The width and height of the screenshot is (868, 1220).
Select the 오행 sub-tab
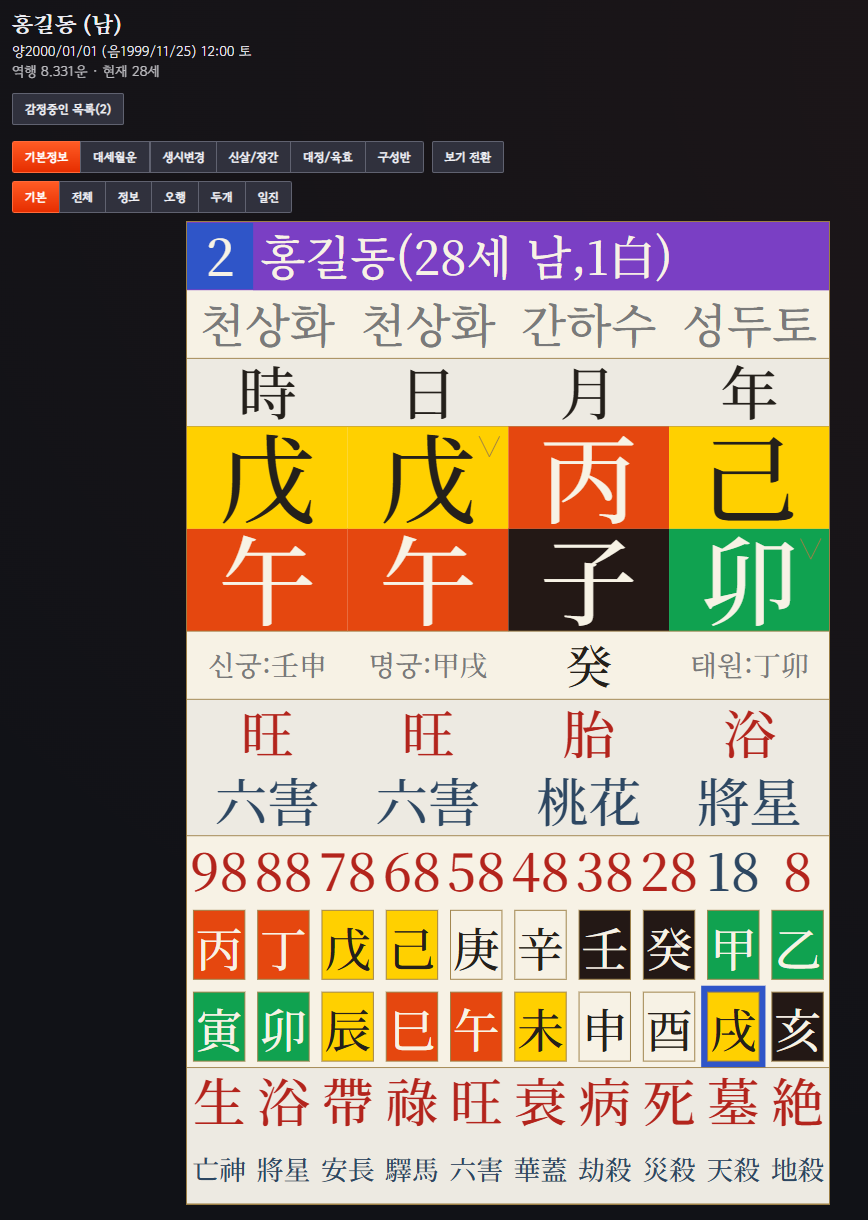click(x=175, y=197)
